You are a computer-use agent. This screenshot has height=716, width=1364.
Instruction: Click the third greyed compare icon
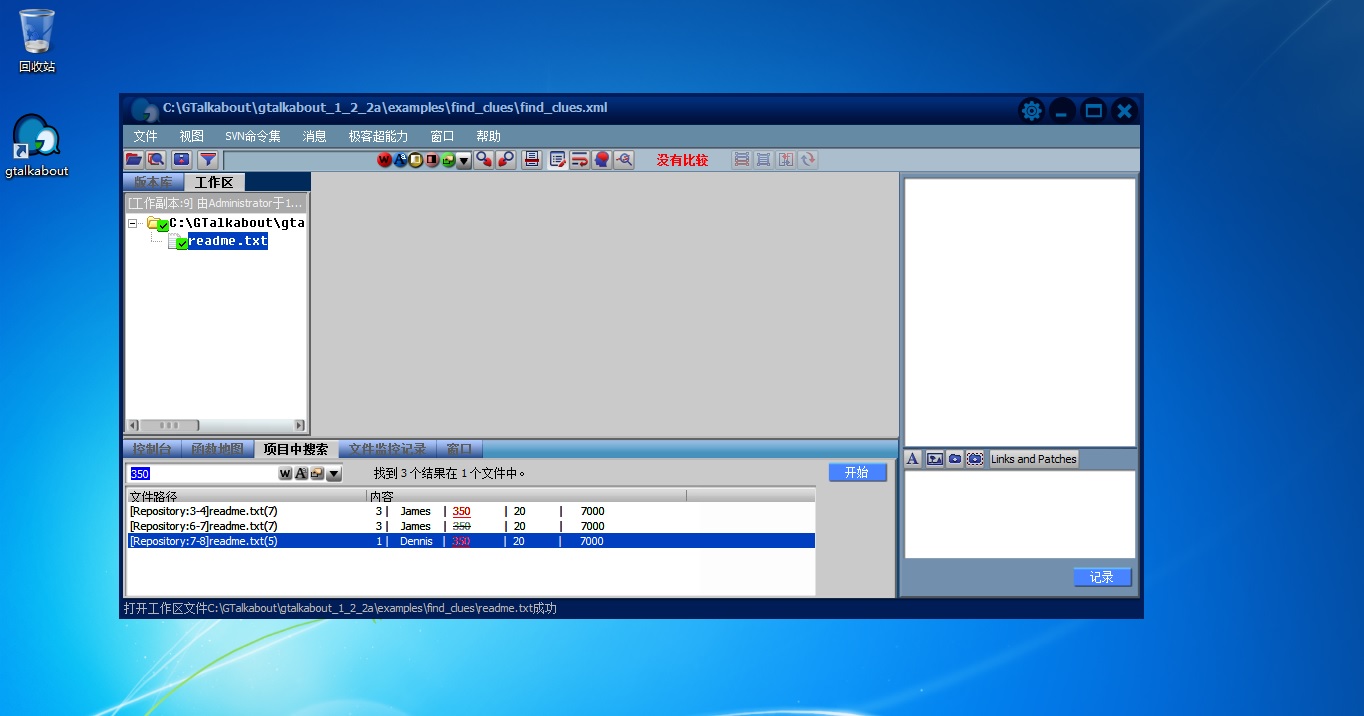[x=785, y=159]
